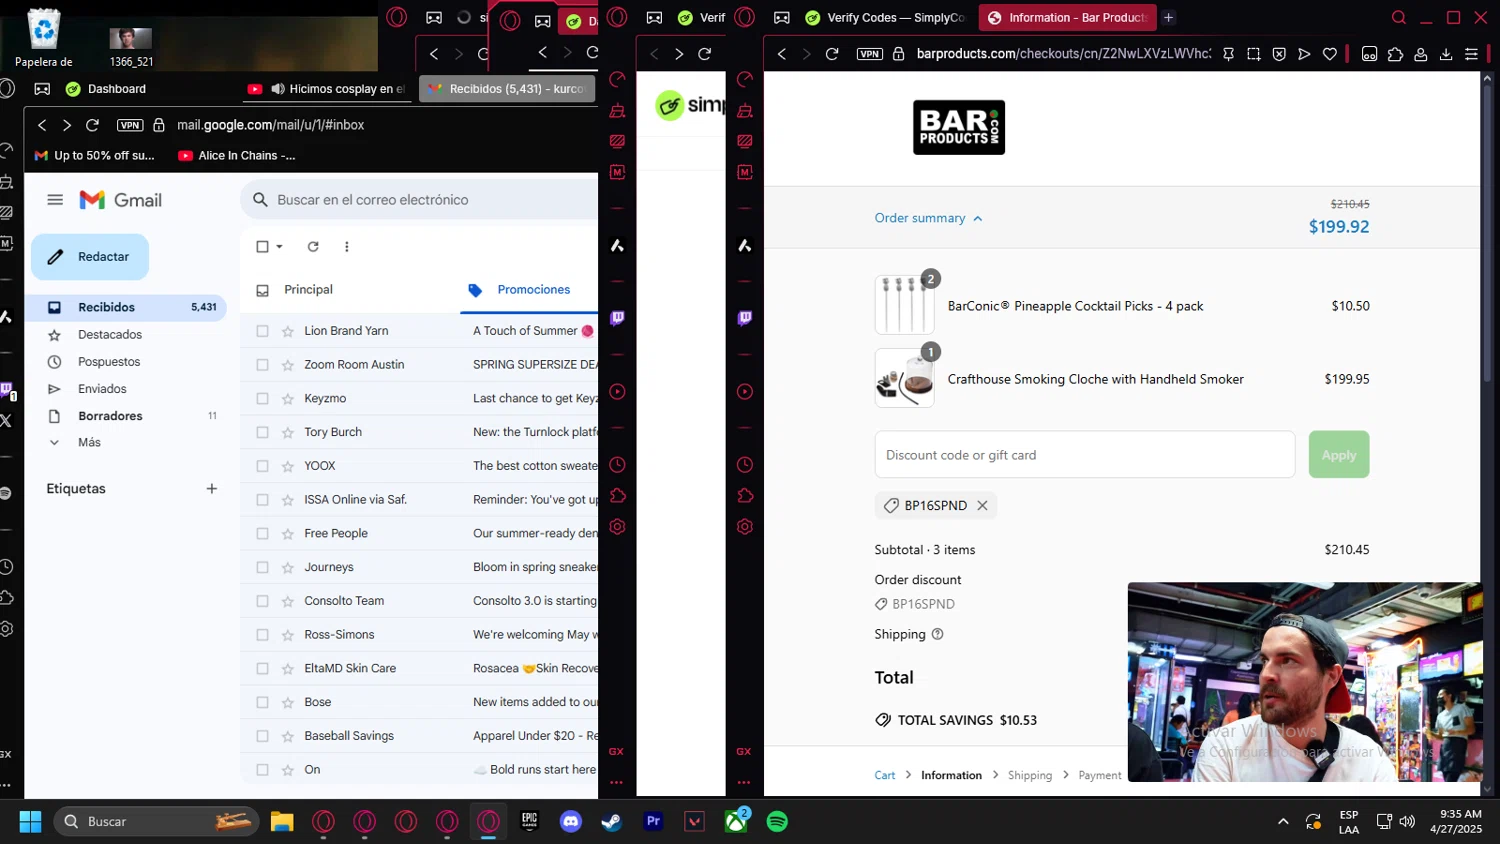Tick the Tory Burch email checkbox

click(x=262, y=432)
